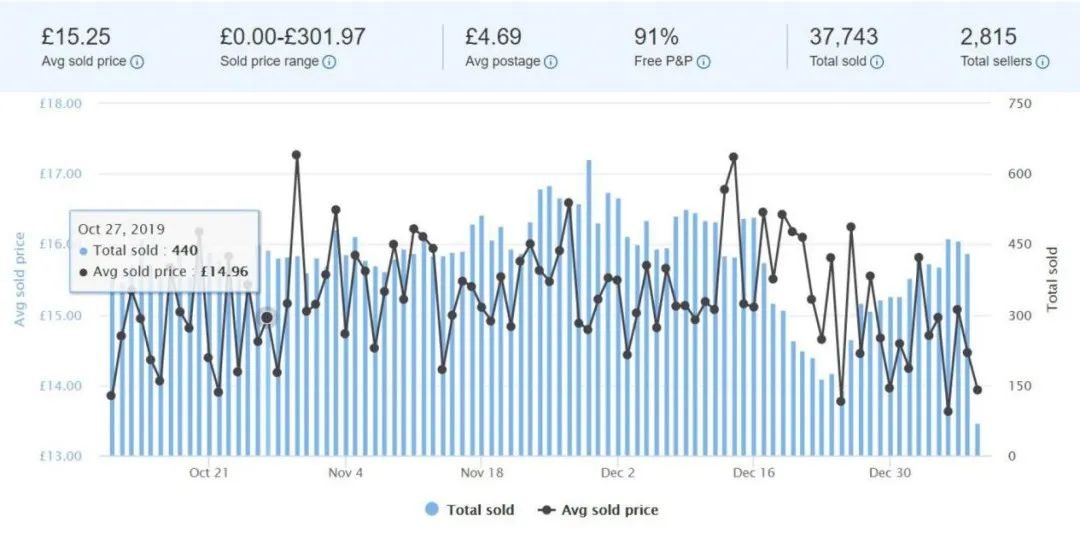This screenshot has height=539, width=1080.
Task: Click the Dec 16 axis date label
Action: 754,473
